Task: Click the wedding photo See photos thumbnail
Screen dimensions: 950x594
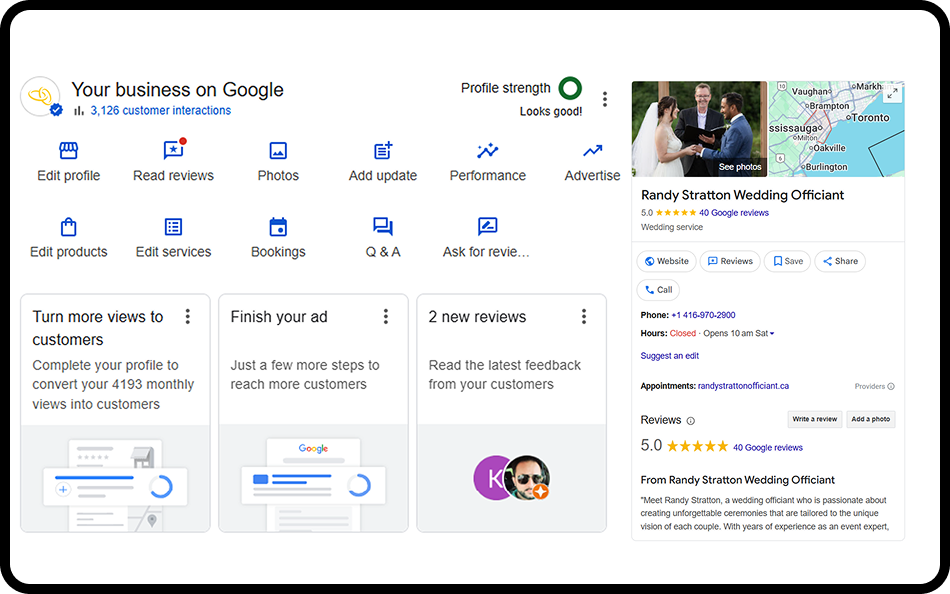Action: click(699, 129)
